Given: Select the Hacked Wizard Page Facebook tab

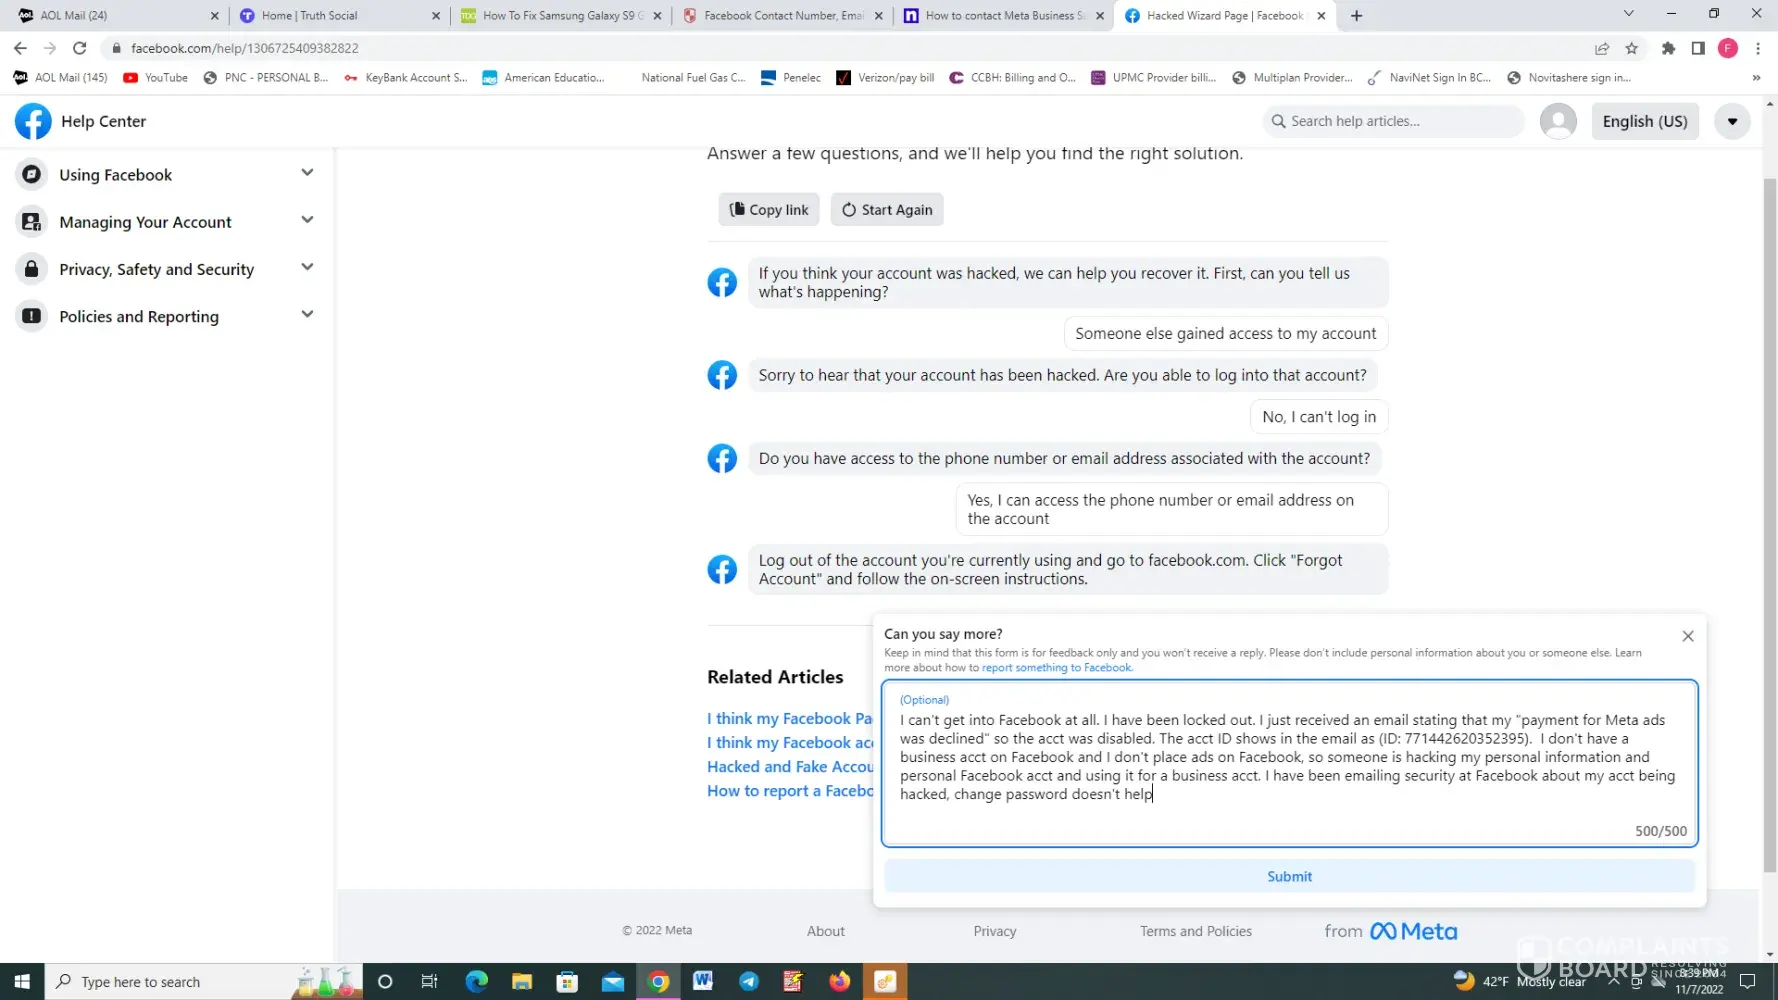Looking at the screenshot, I should click(1225, 16).
